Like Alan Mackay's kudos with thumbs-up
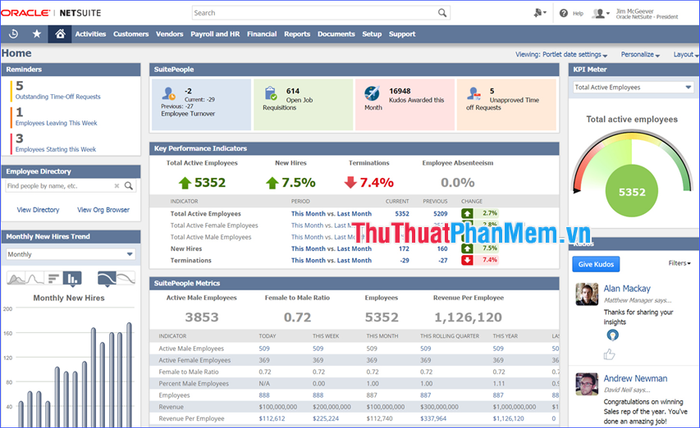Screen dimensions: 700x428 [x=609, y=355]
